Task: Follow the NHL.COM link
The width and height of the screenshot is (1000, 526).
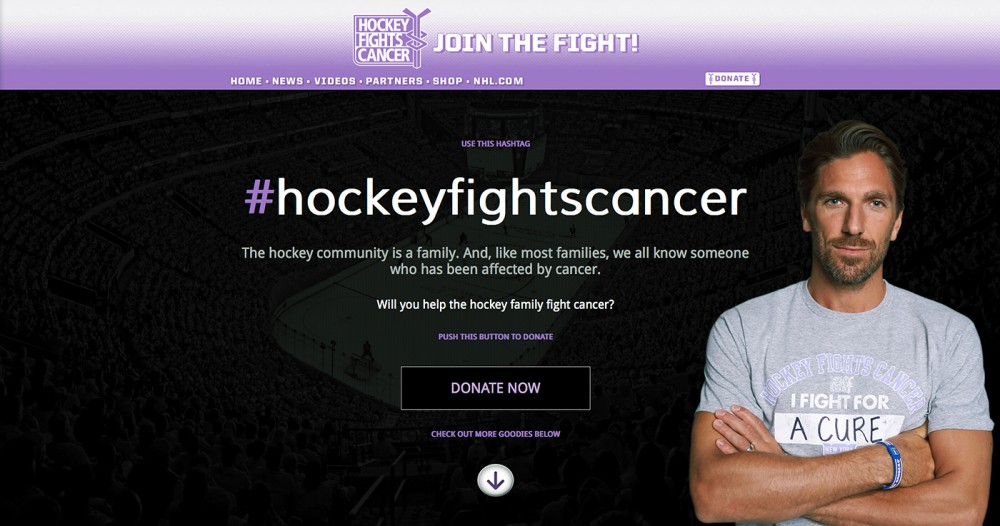Action: 498,81
